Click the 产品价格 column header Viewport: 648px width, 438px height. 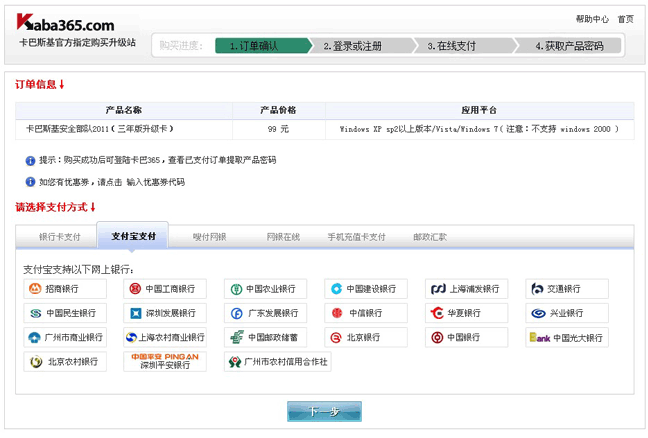click(x=278, y=110)
